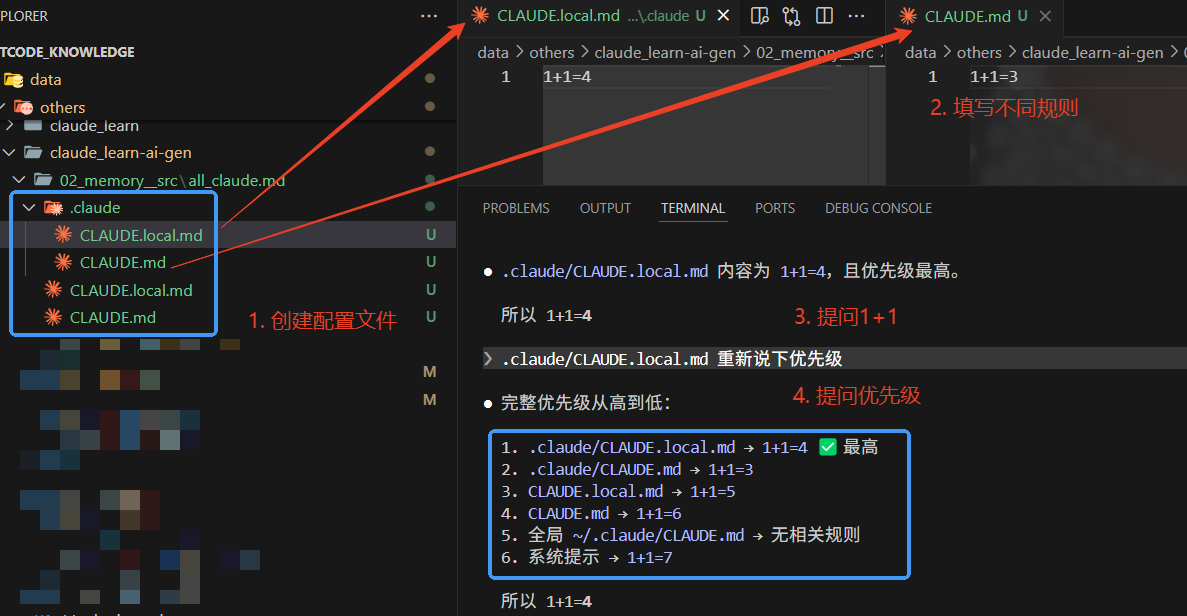Click terminal line 'CLAUDE.md → 1+1=6'
The image size is (1187, 616).
coord(591,513)
